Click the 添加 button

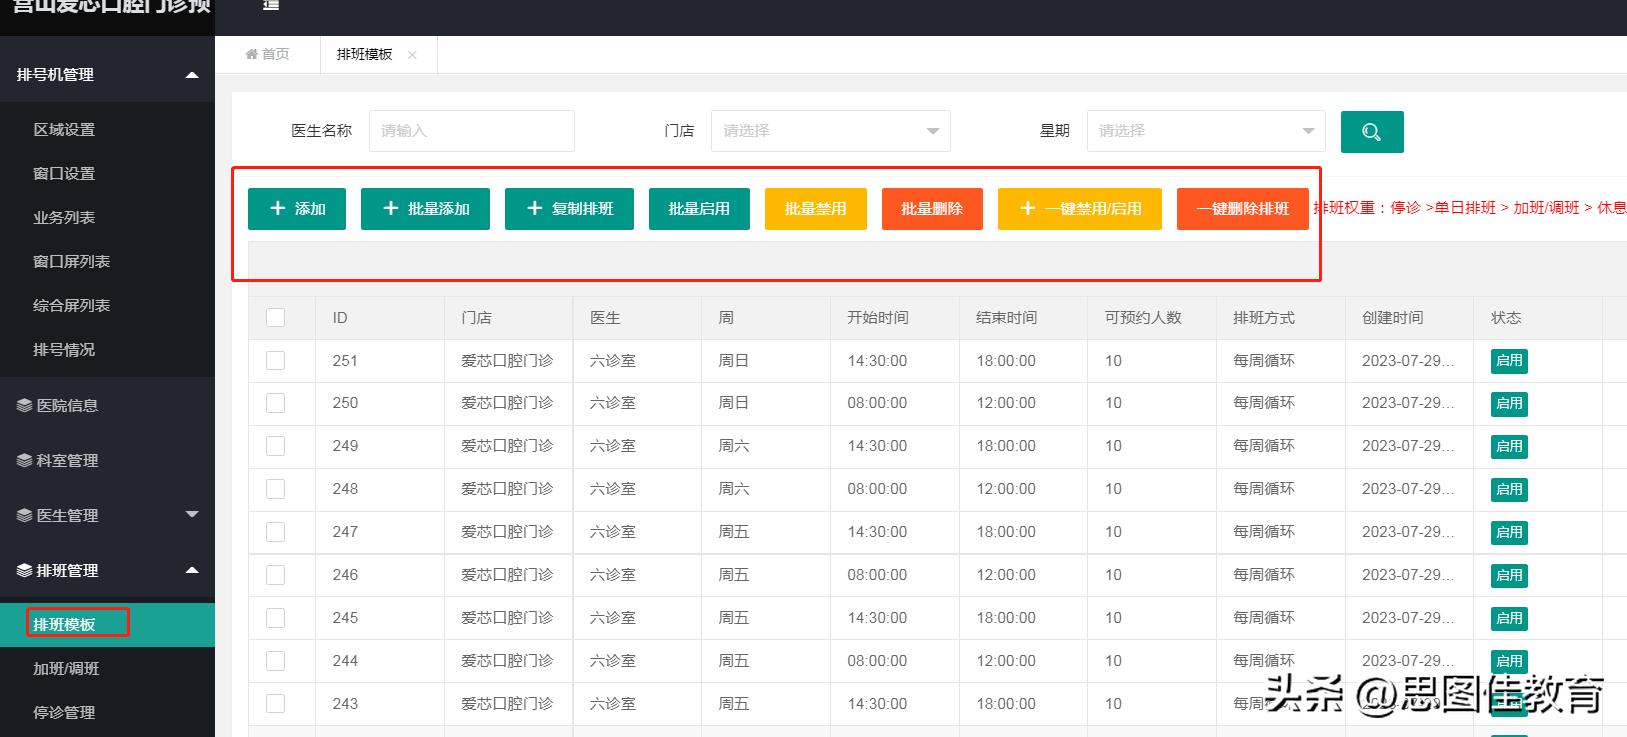(x=297, y=209)
